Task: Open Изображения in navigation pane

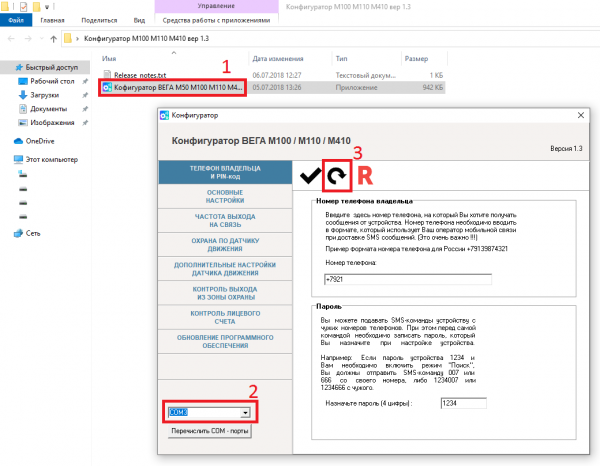Action: point(52,122)
